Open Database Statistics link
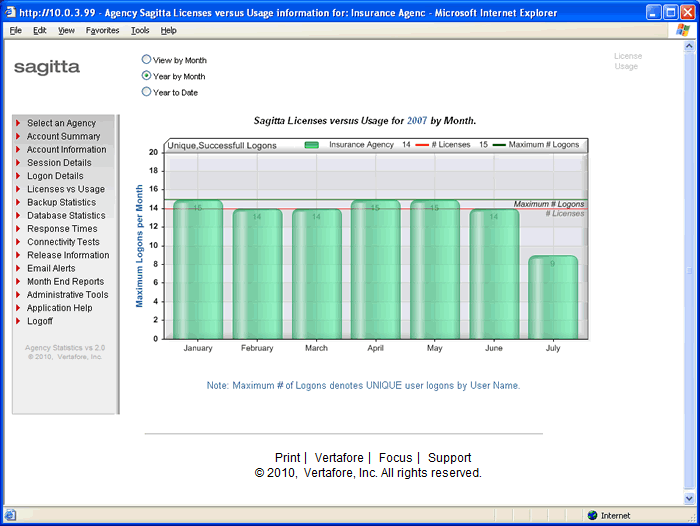 coord(66,215)
